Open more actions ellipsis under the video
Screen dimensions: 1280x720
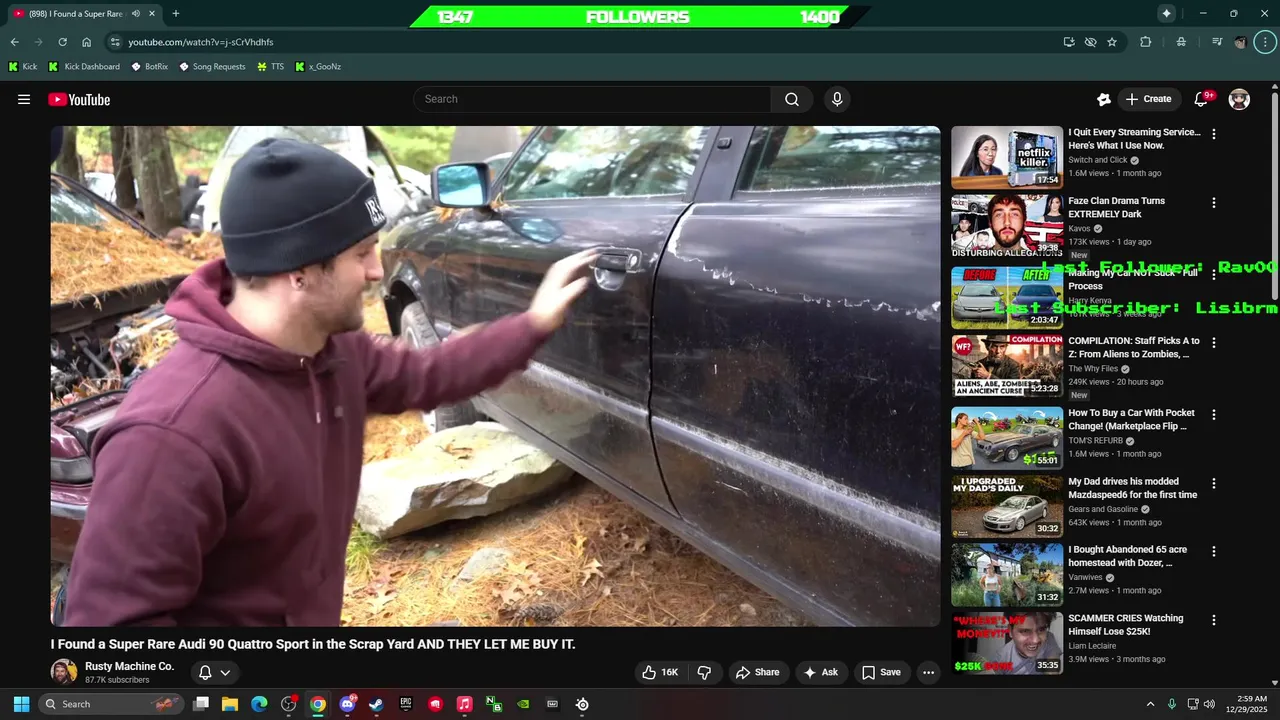pos(928,672)
